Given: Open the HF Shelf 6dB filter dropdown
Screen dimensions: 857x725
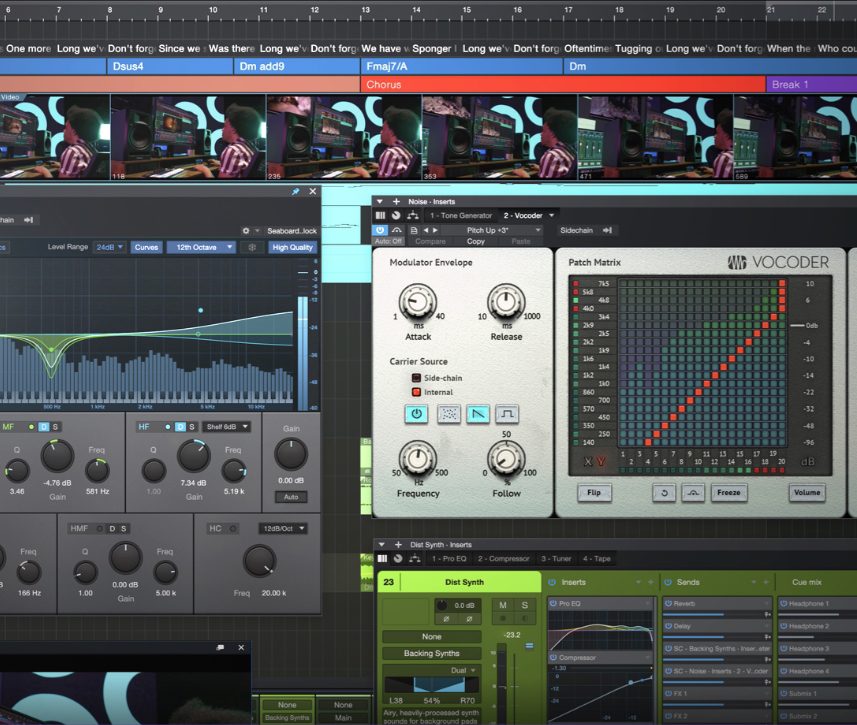Looking at the screenshot, I should pyautogui.click(x=226, y=426).
